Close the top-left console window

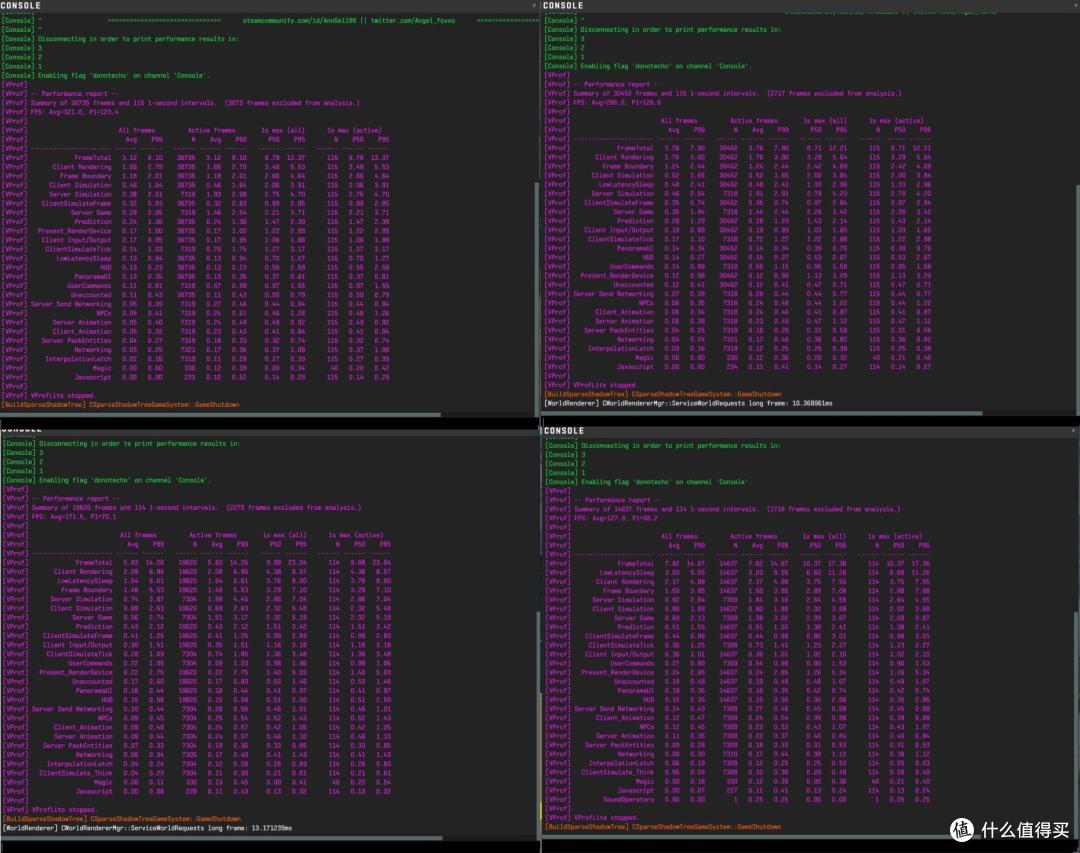(x=534, y=6)
